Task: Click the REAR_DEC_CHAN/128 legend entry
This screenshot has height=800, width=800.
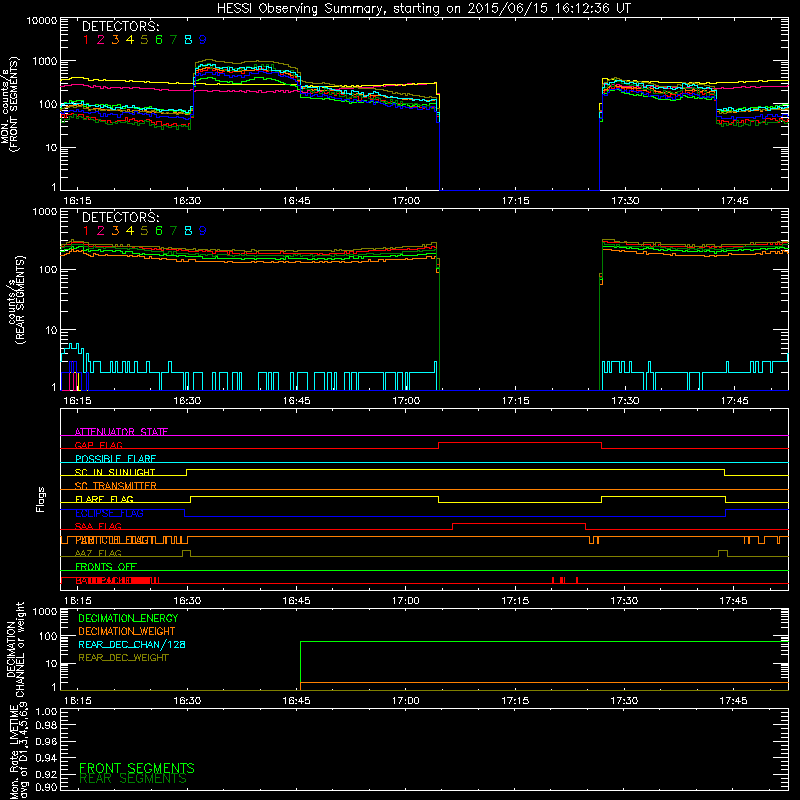Action: (132, 644)
